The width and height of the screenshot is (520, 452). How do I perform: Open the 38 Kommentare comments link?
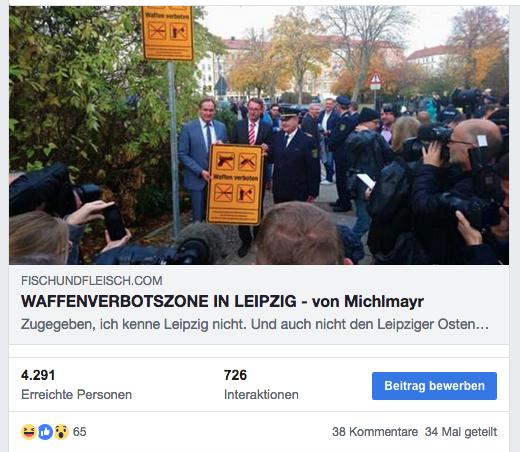coord(375,432)
